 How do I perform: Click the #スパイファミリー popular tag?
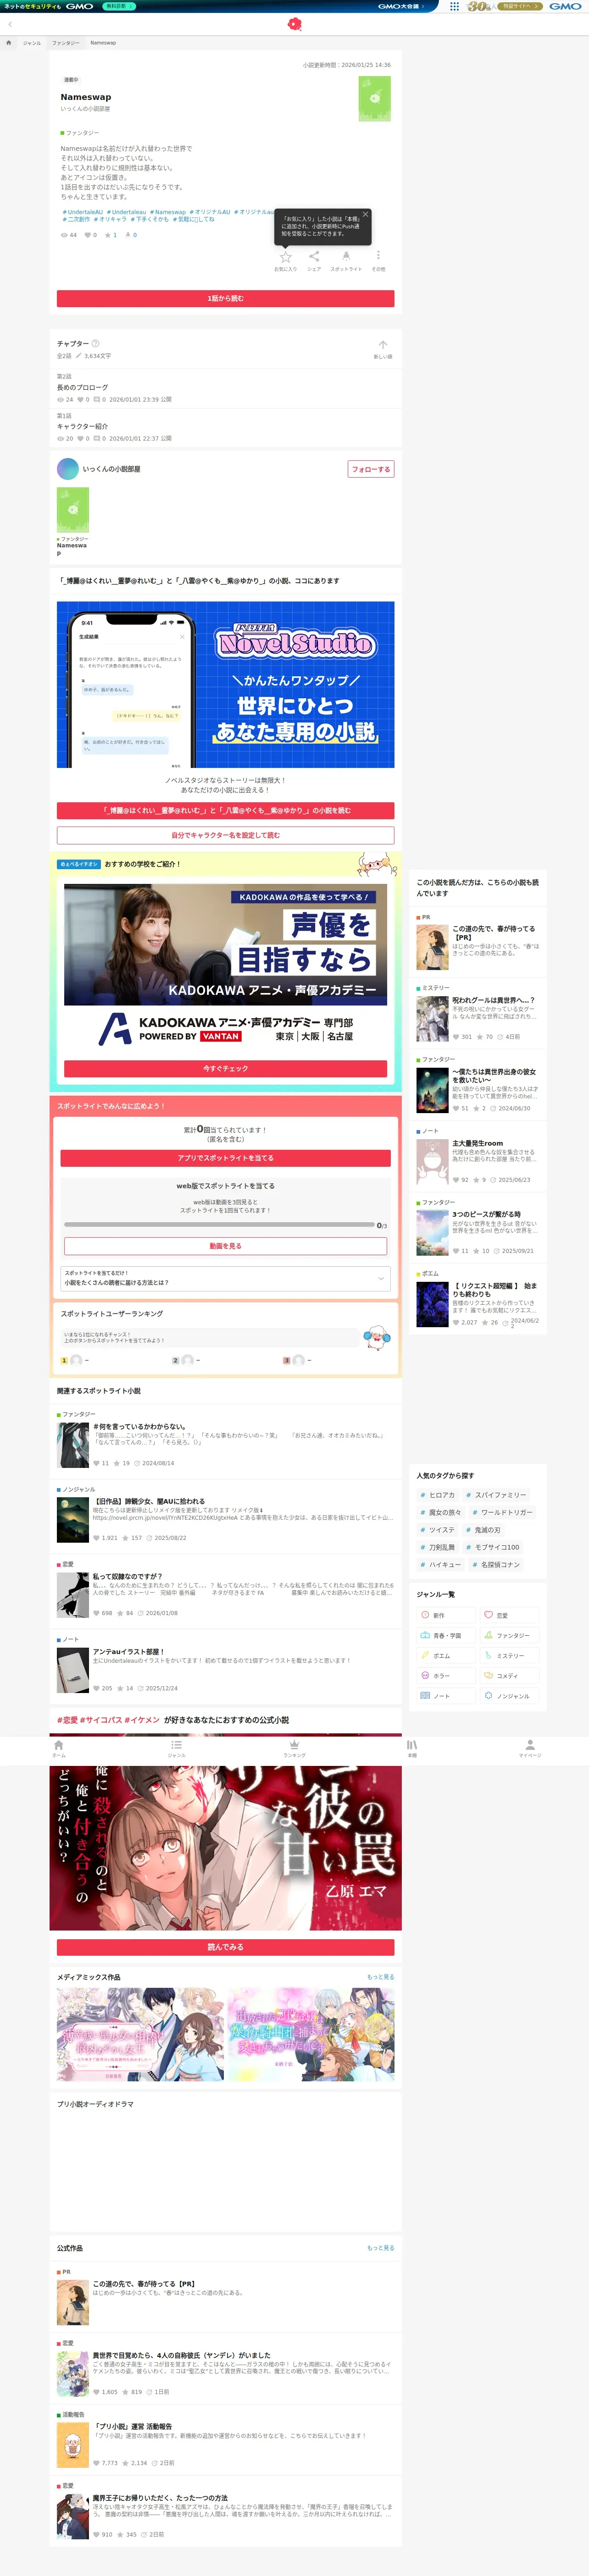(496, 1495)
